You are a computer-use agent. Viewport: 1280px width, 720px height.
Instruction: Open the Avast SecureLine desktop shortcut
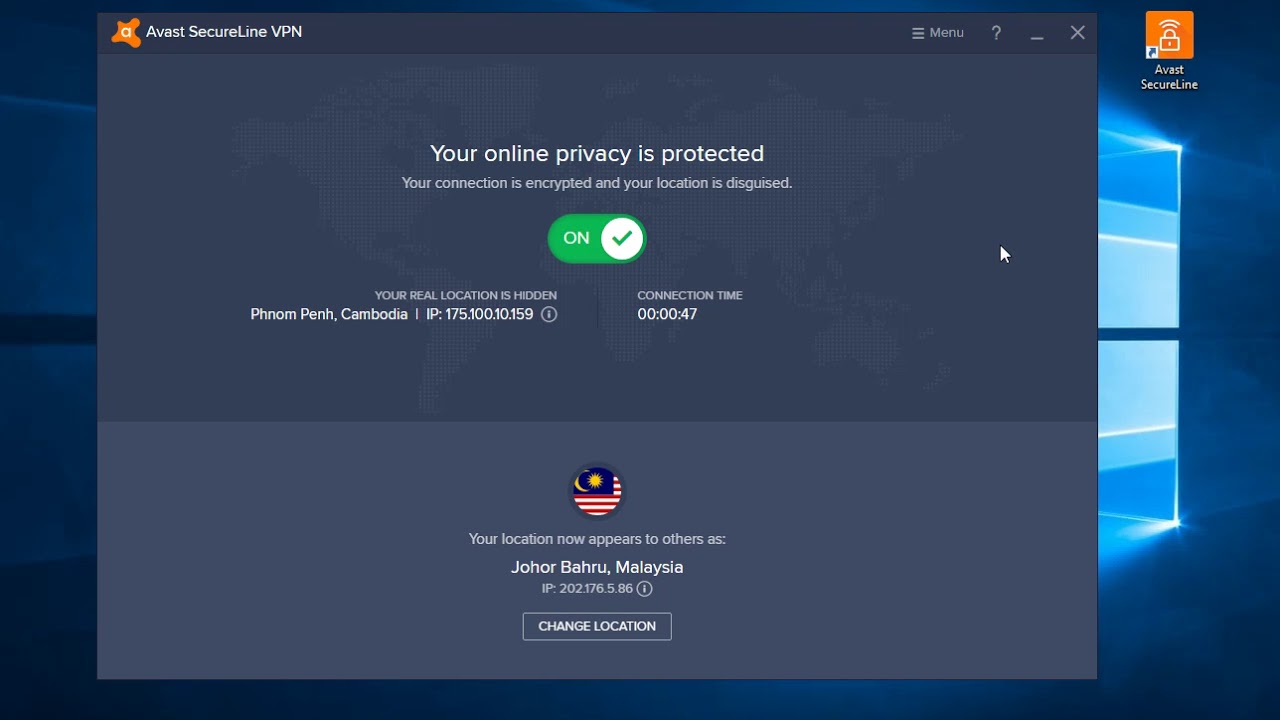pyautogui.click(x=1169, y=50)
